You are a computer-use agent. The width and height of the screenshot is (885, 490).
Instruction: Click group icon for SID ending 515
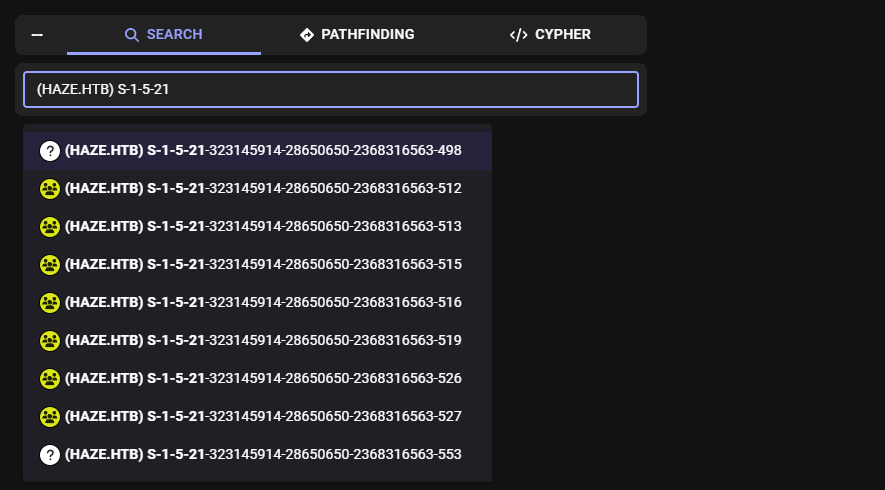(50, 265)
